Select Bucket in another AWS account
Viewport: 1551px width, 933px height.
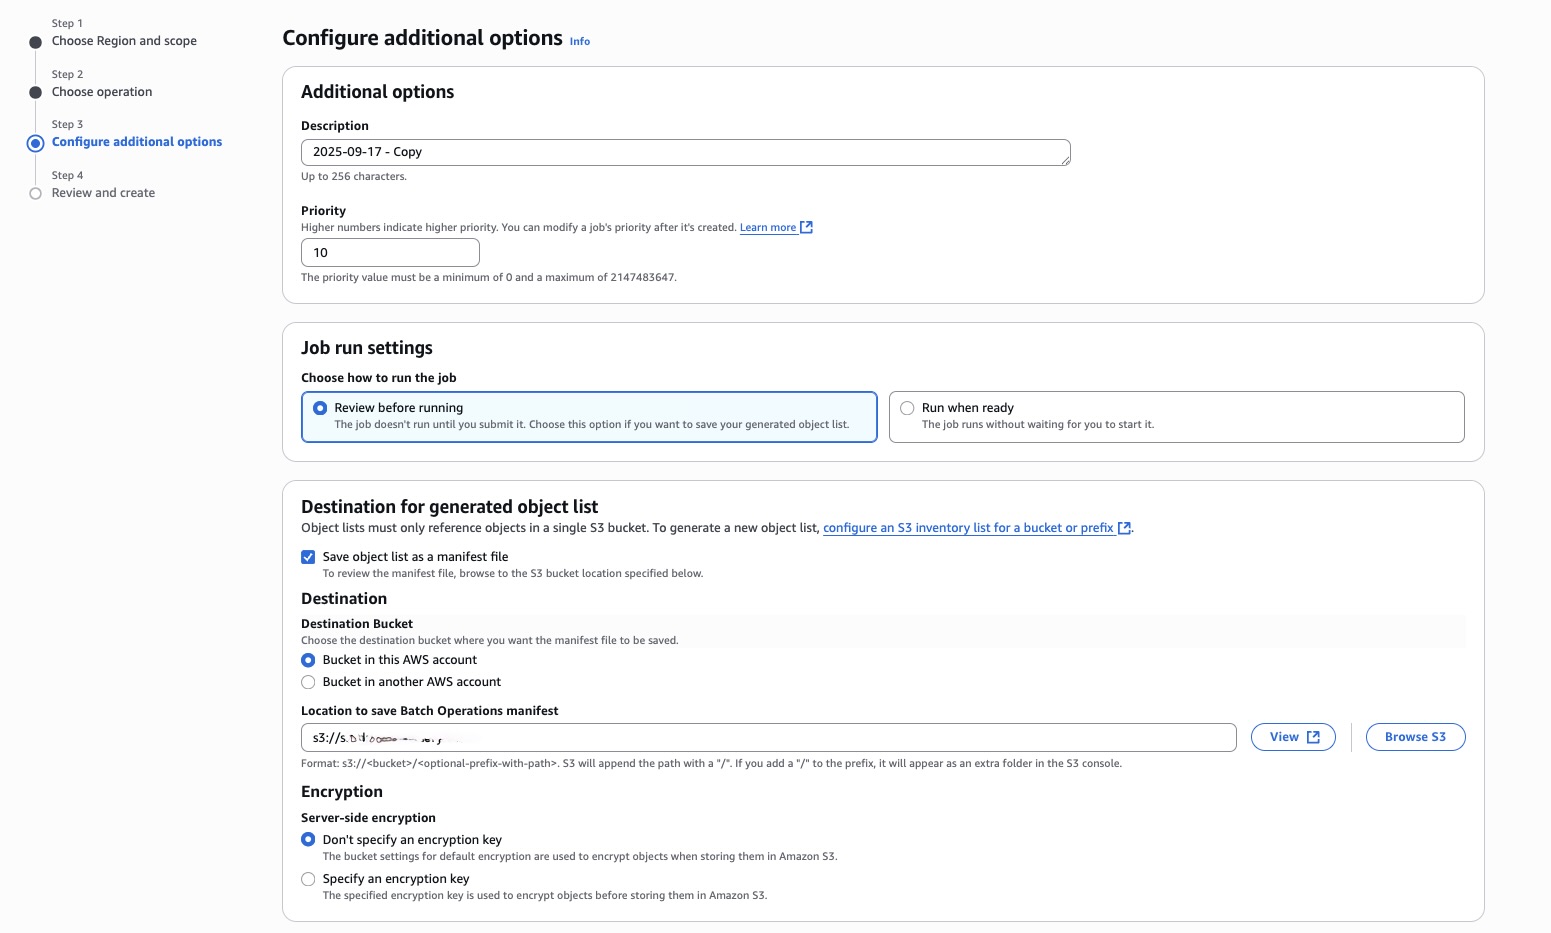[x=308, y=682]
